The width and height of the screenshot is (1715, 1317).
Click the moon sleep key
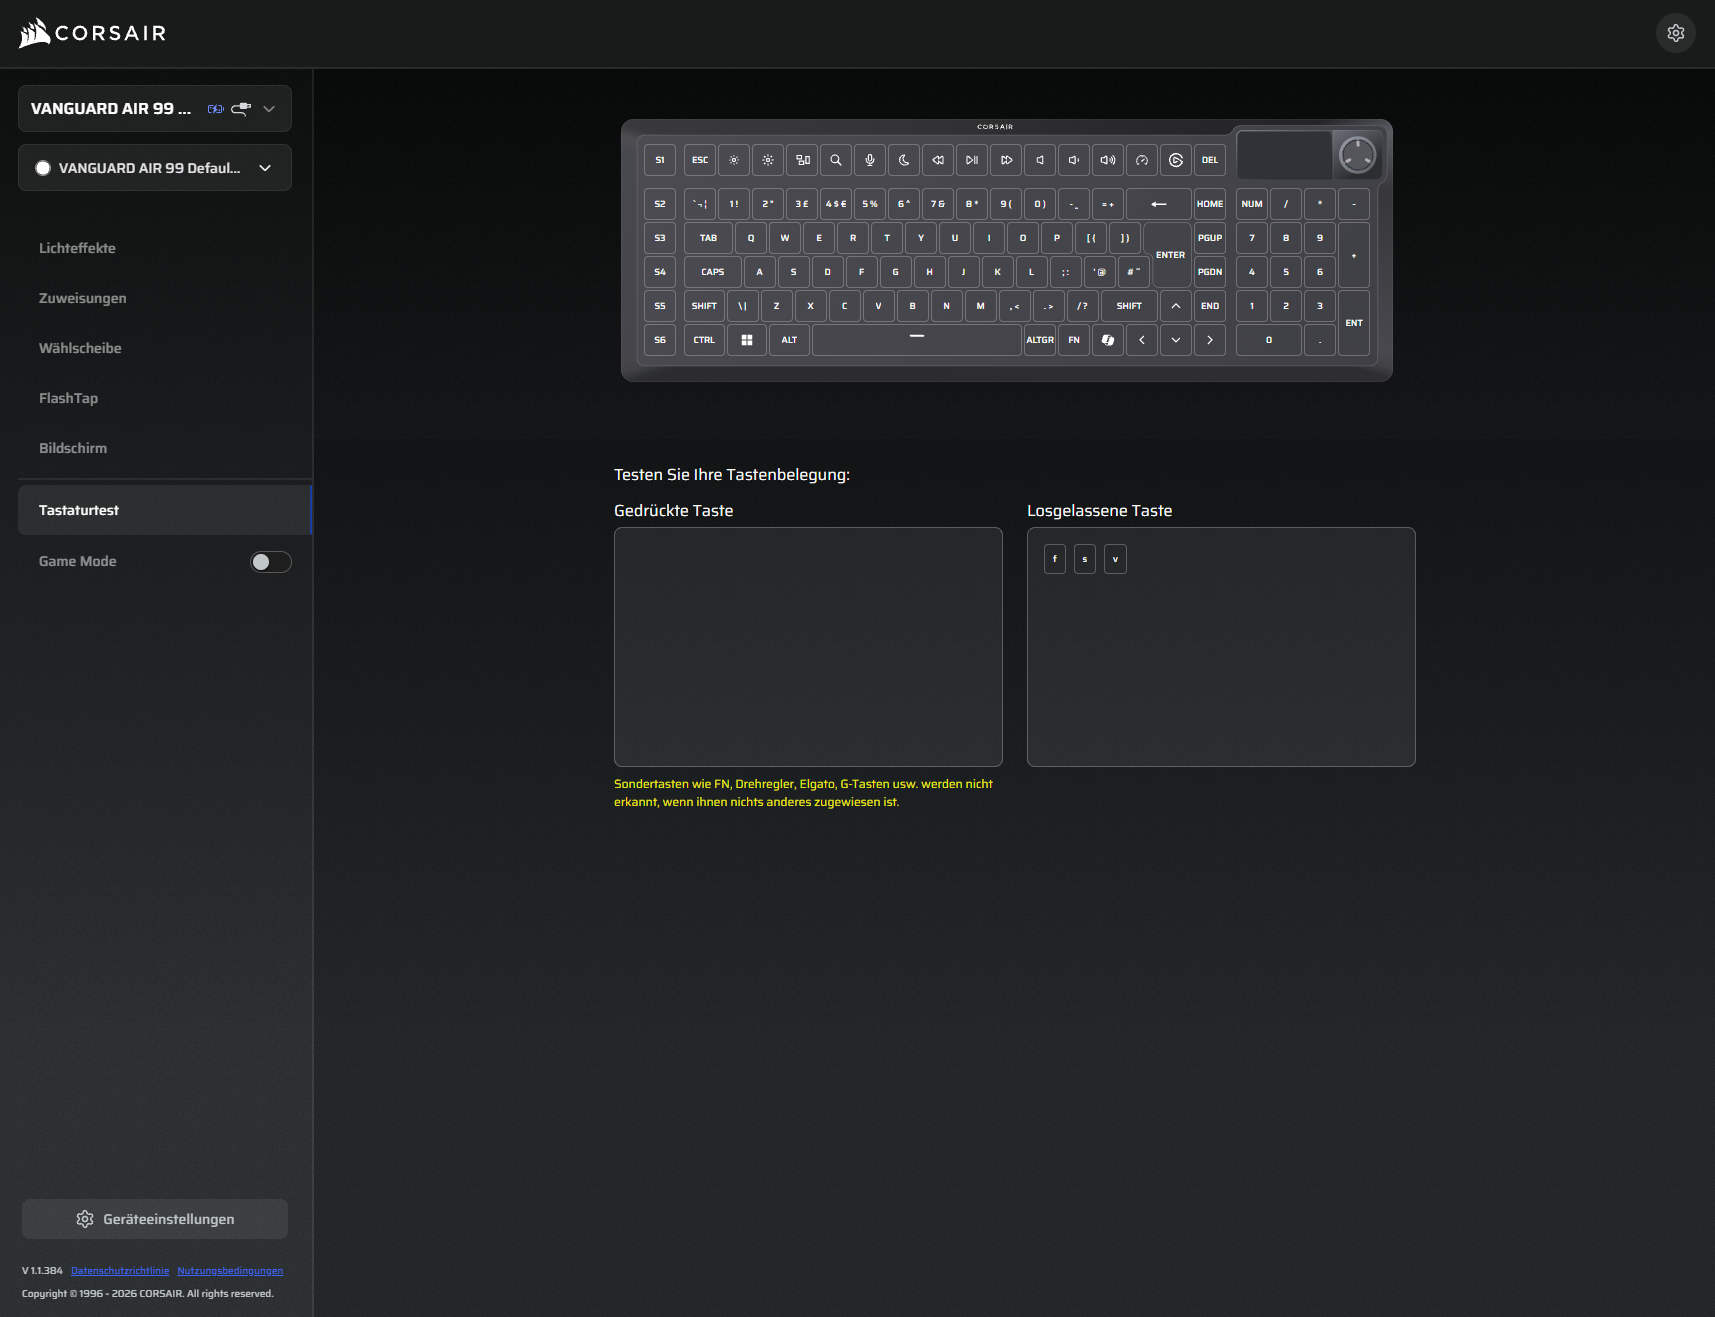tap(904, 160)
